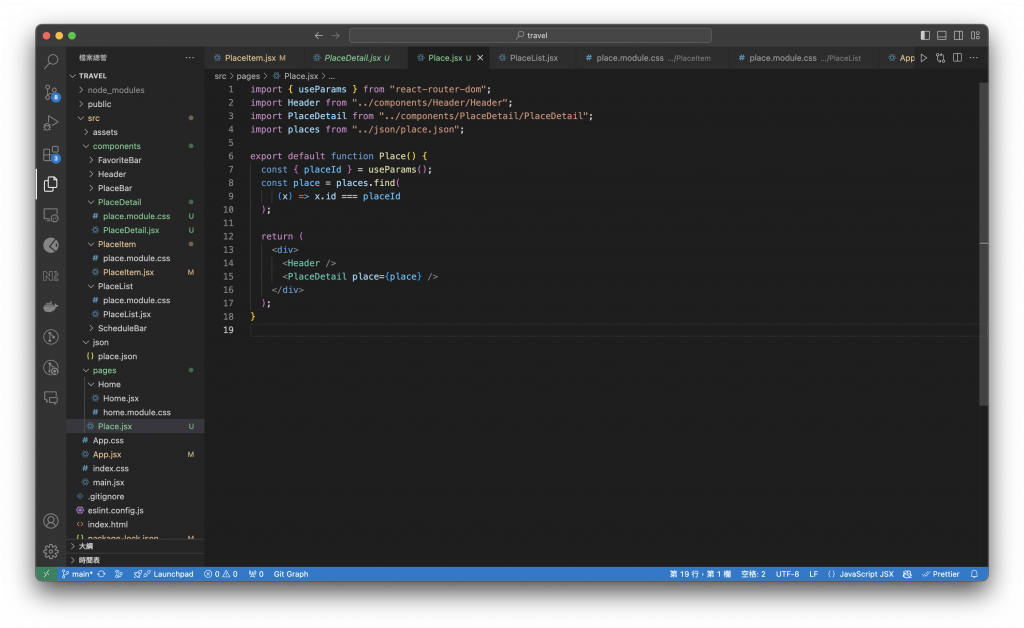Collapse the src folder
The width and height of the screenshot is (1024, 628).
click(135, 118)
